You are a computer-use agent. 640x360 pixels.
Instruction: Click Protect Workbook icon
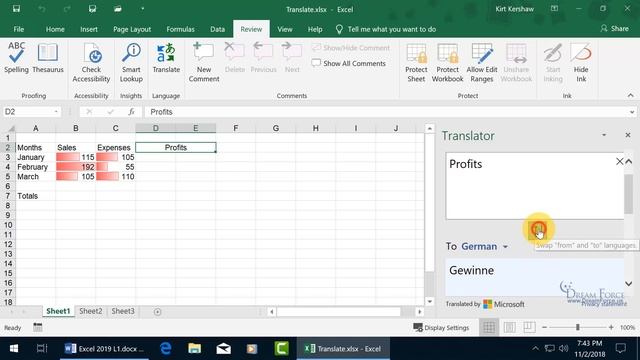pyautogui.click(x=447, y=62)
